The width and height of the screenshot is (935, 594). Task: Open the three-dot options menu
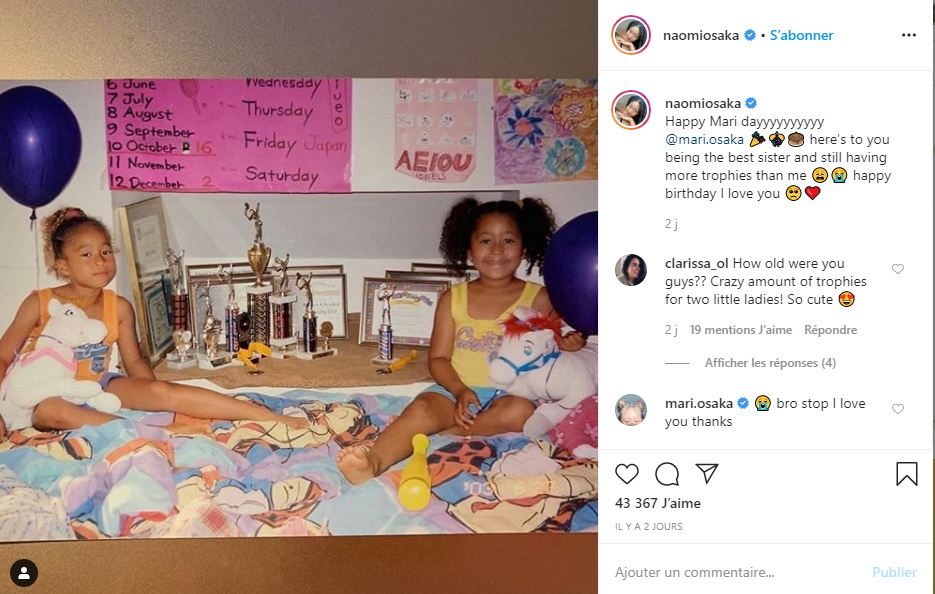(x=909, y=35)
